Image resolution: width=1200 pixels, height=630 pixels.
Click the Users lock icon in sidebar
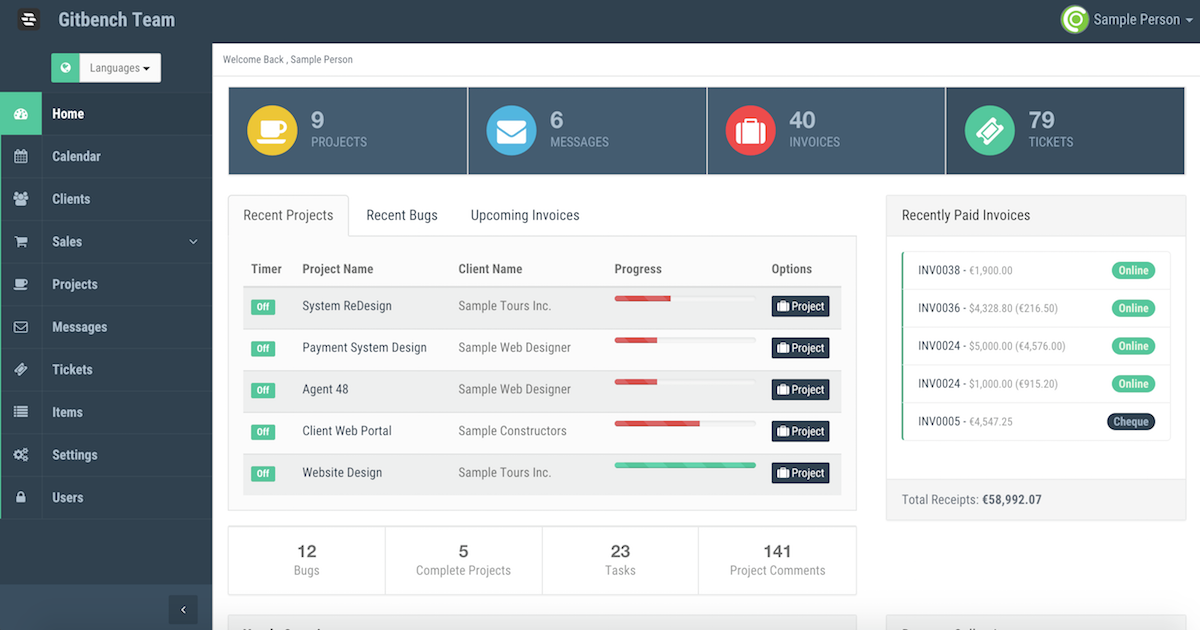[21, 498]
